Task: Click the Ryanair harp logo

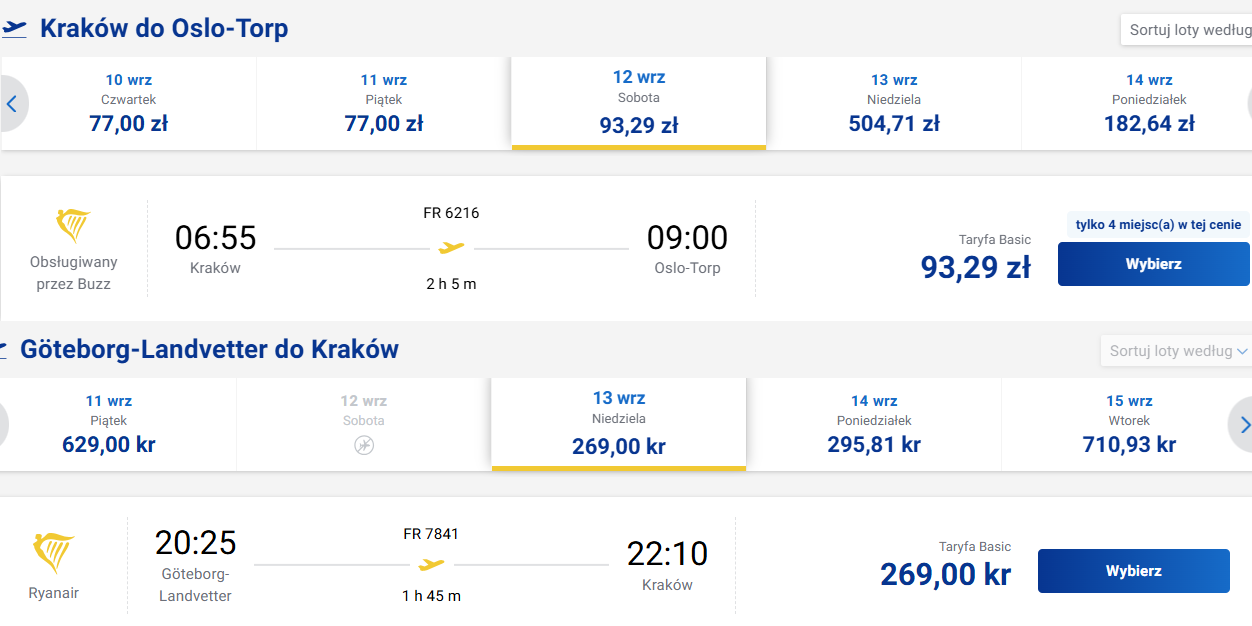Action: pos(54,553)
